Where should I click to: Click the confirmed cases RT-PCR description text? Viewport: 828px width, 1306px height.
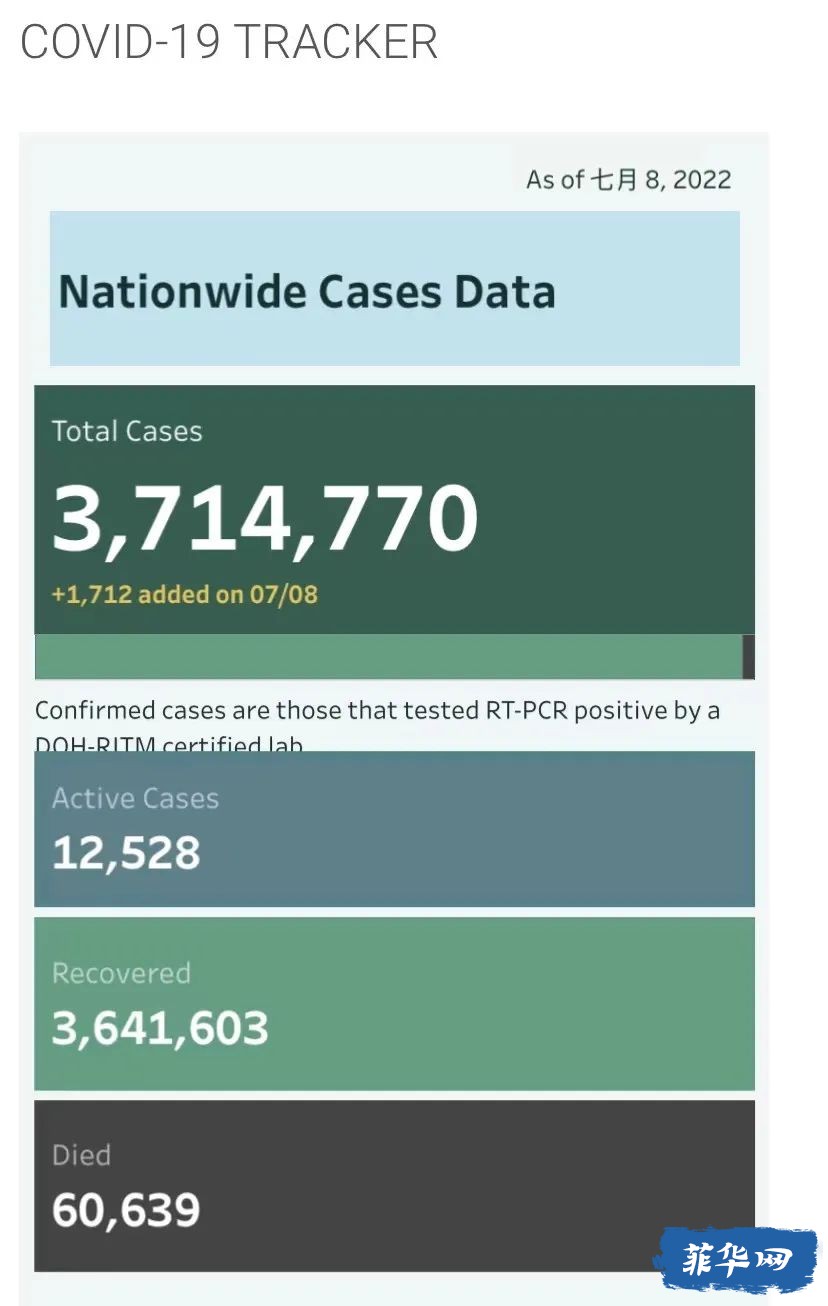point(378,724)
